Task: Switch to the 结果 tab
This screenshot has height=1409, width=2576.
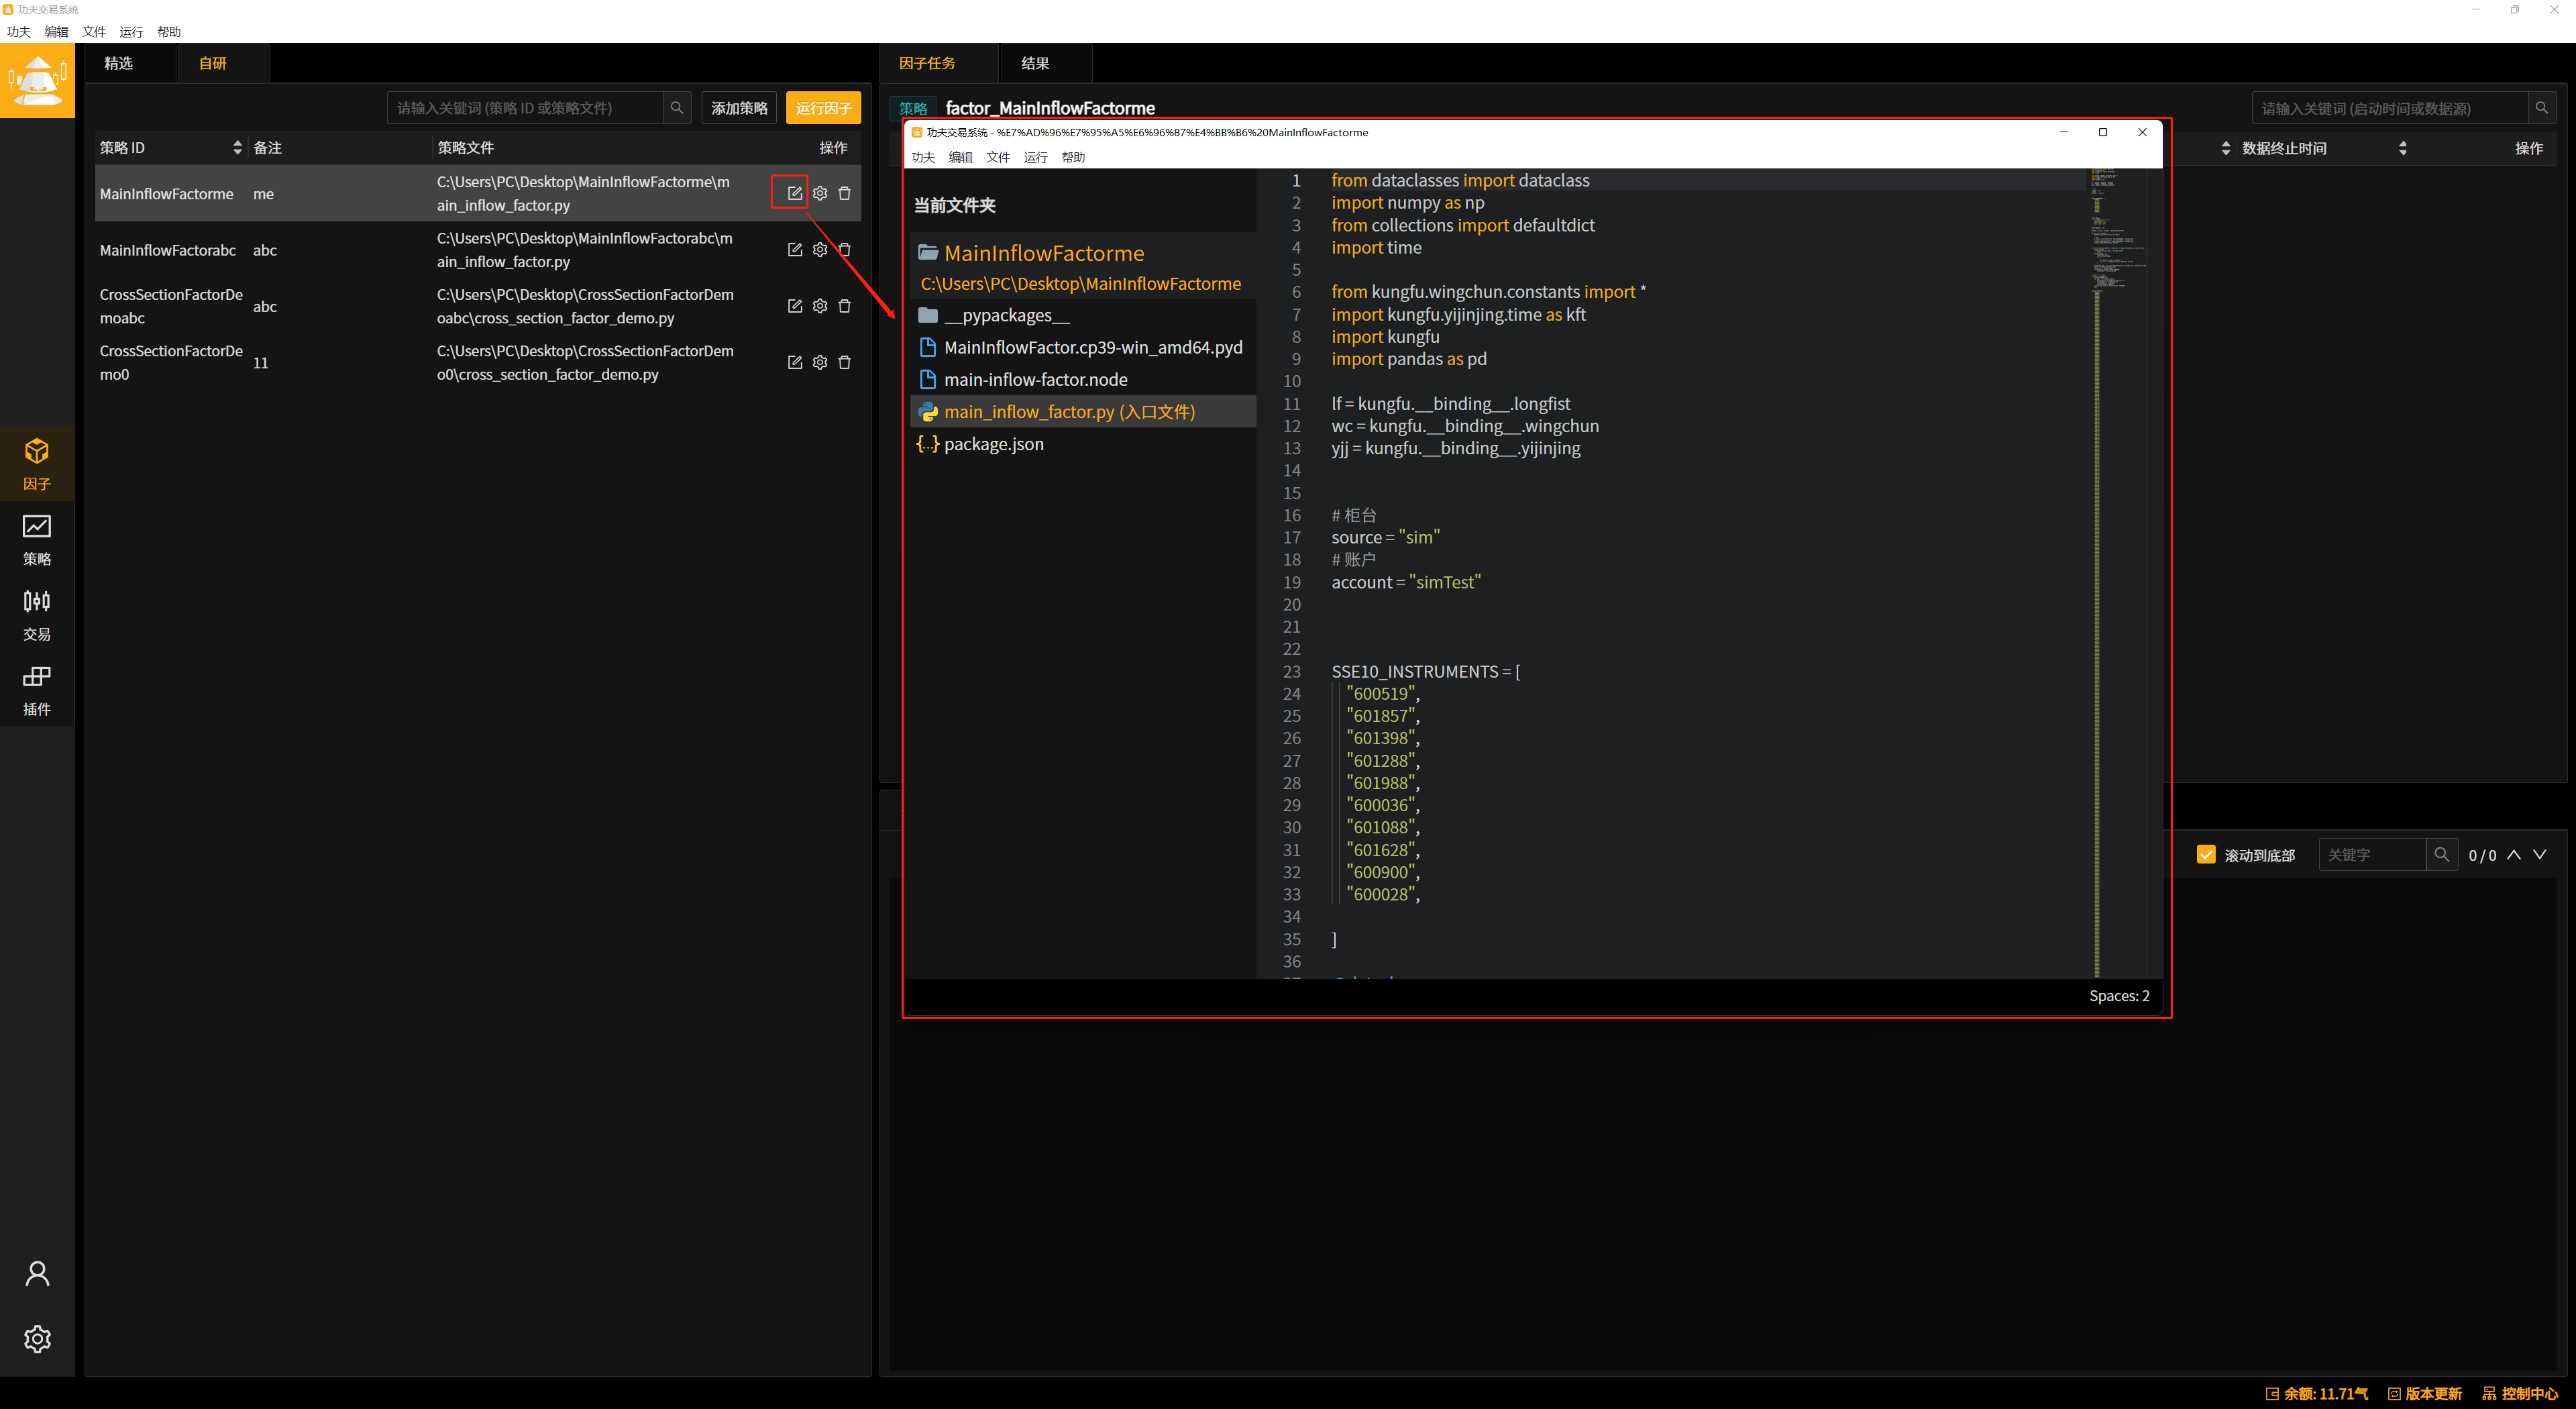Action: [1035, 63]
